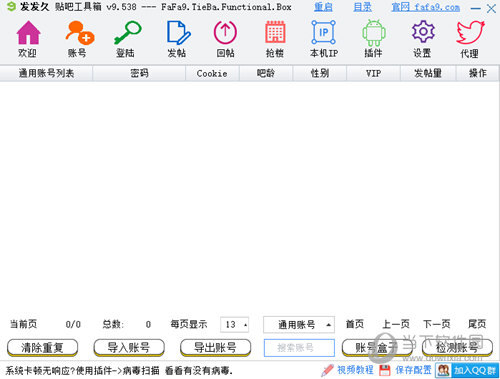The height and width of the screenshot is (379, 500).
Task: Open the 账号盒子 button
Action: tap(377, 348)
